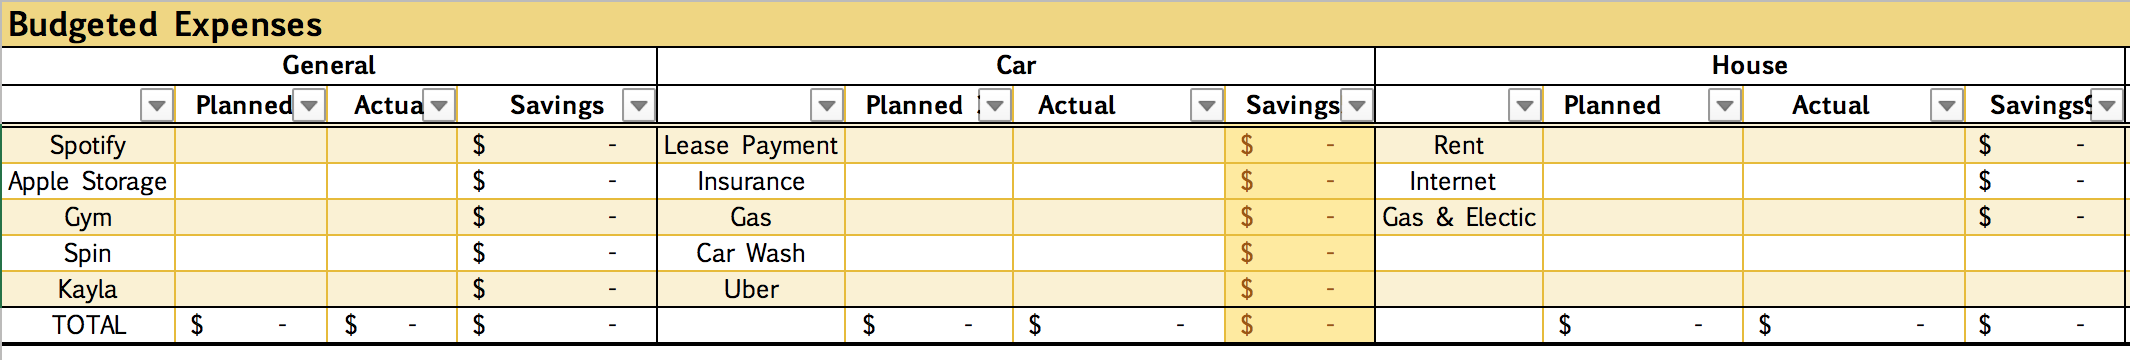Click the Planned input cell for Car Wash
The image size is (2130, 360).
pos(929,253)
